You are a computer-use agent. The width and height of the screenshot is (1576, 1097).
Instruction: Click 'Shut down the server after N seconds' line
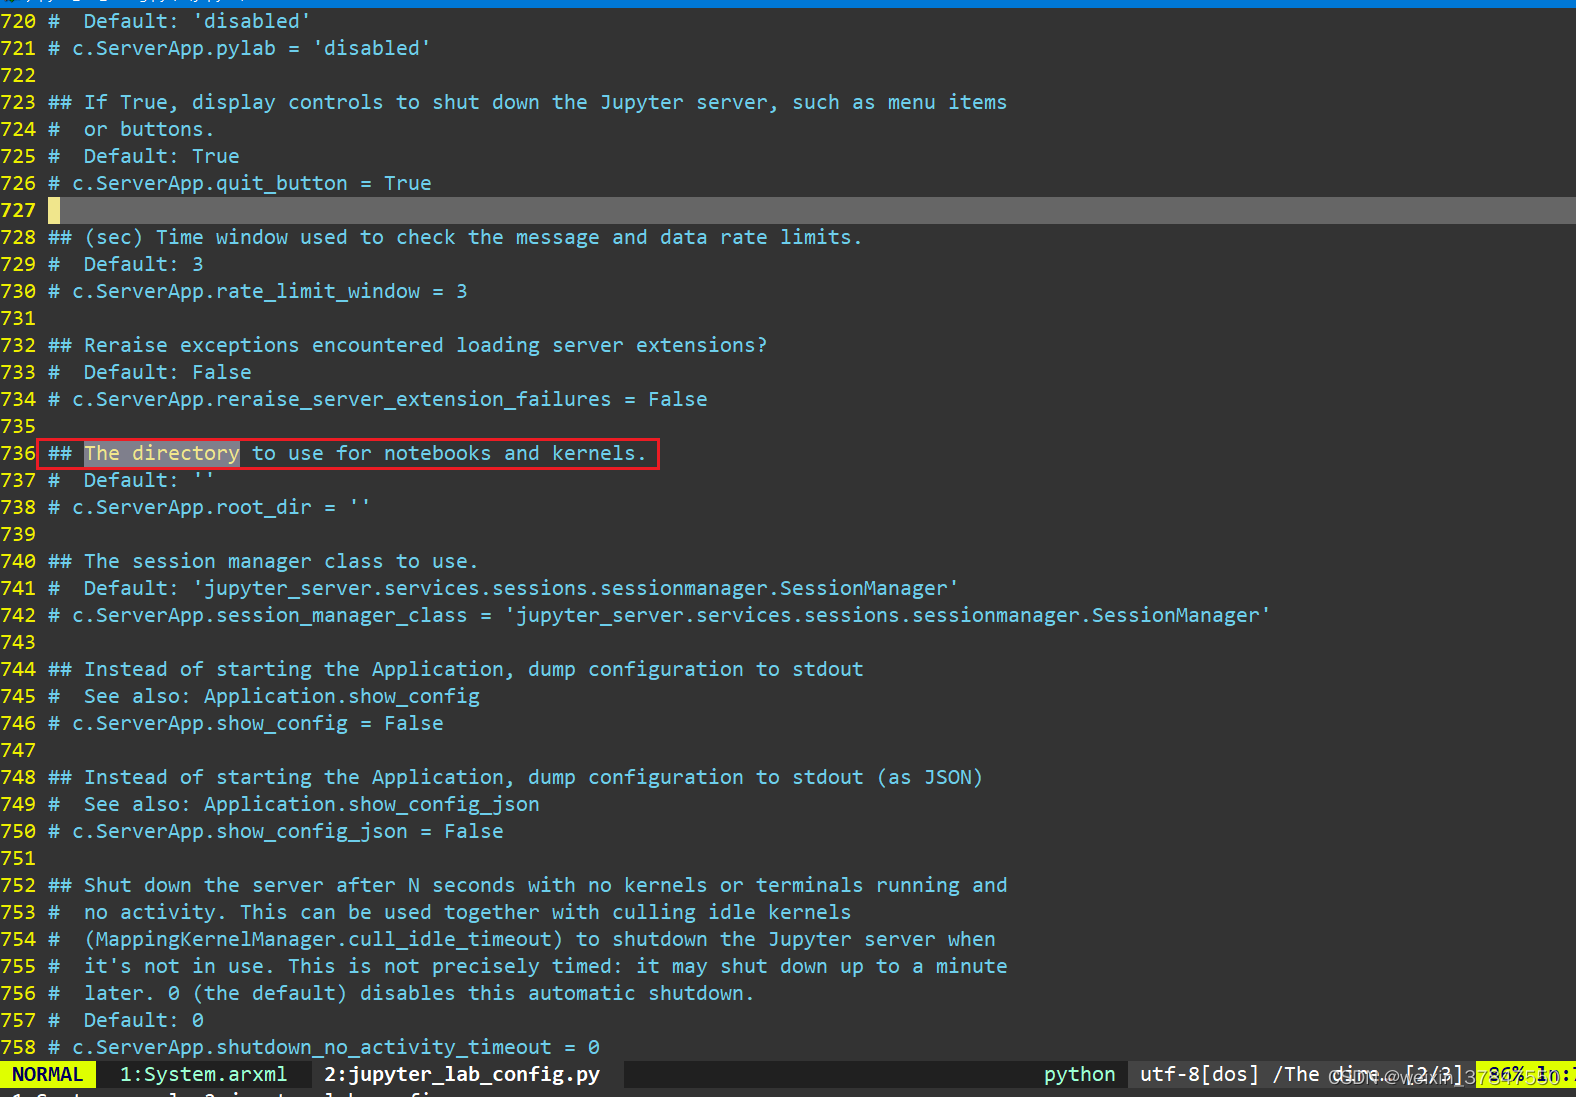tap(528, 885)
